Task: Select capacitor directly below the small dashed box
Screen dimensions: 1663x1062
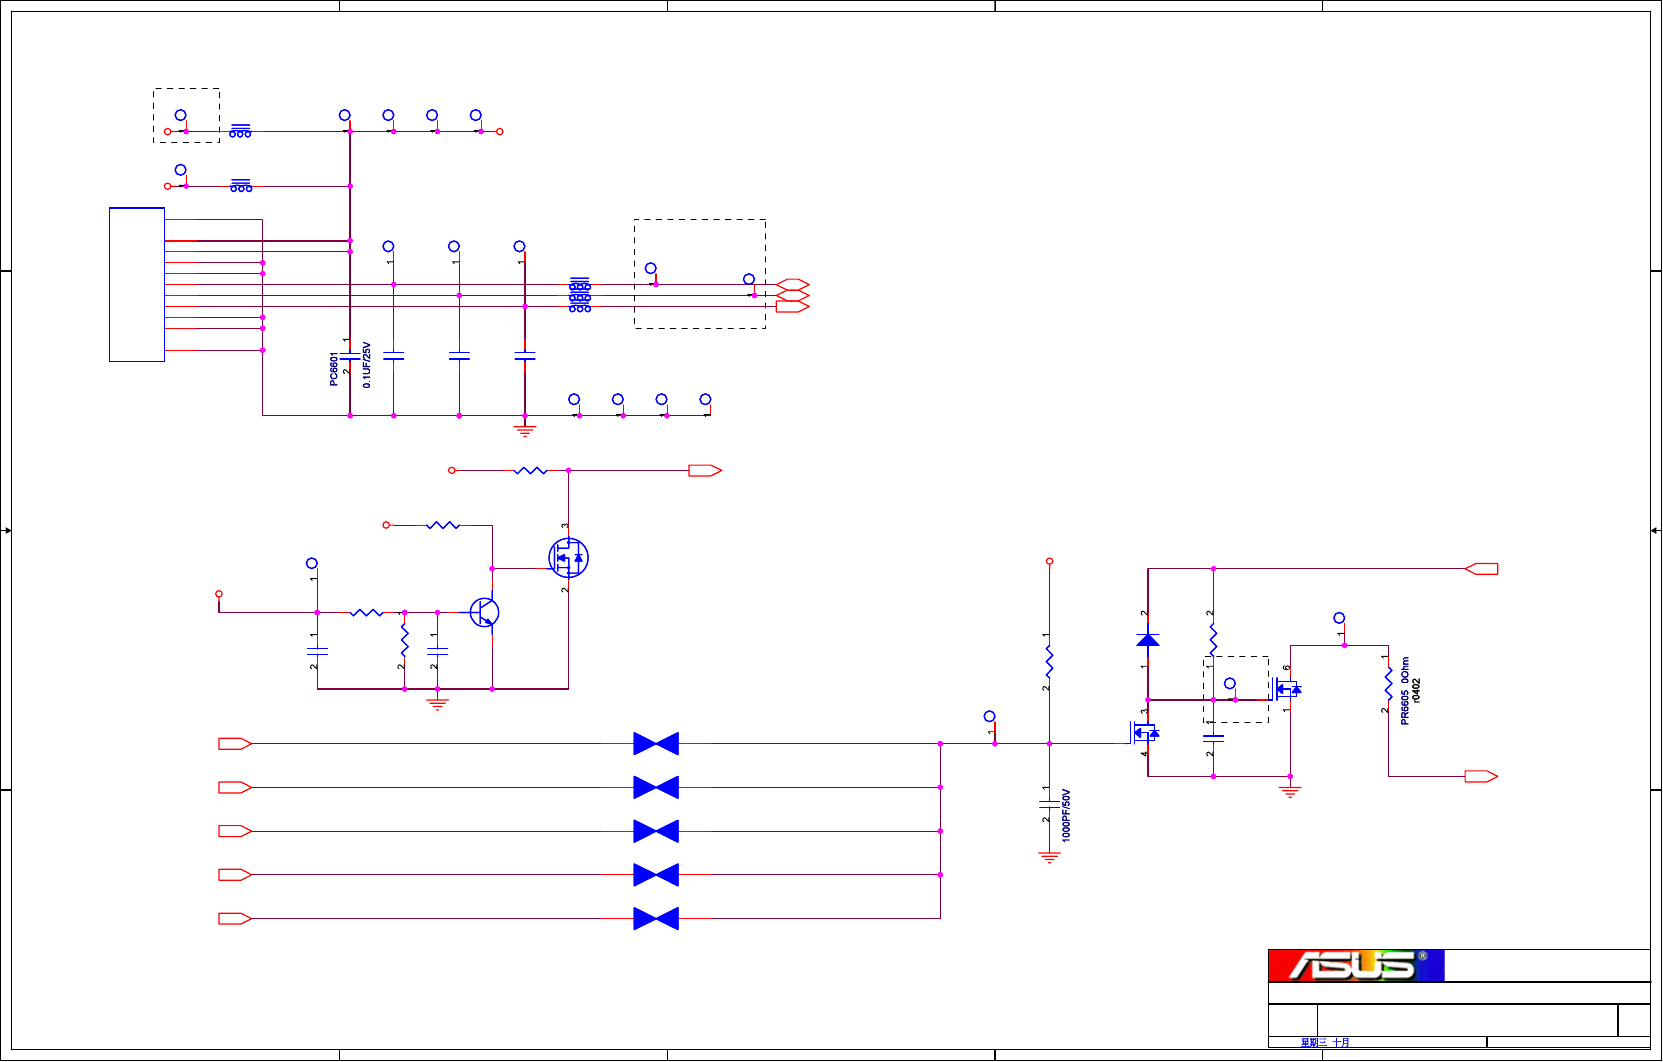Action: [x=1213, y=737]
